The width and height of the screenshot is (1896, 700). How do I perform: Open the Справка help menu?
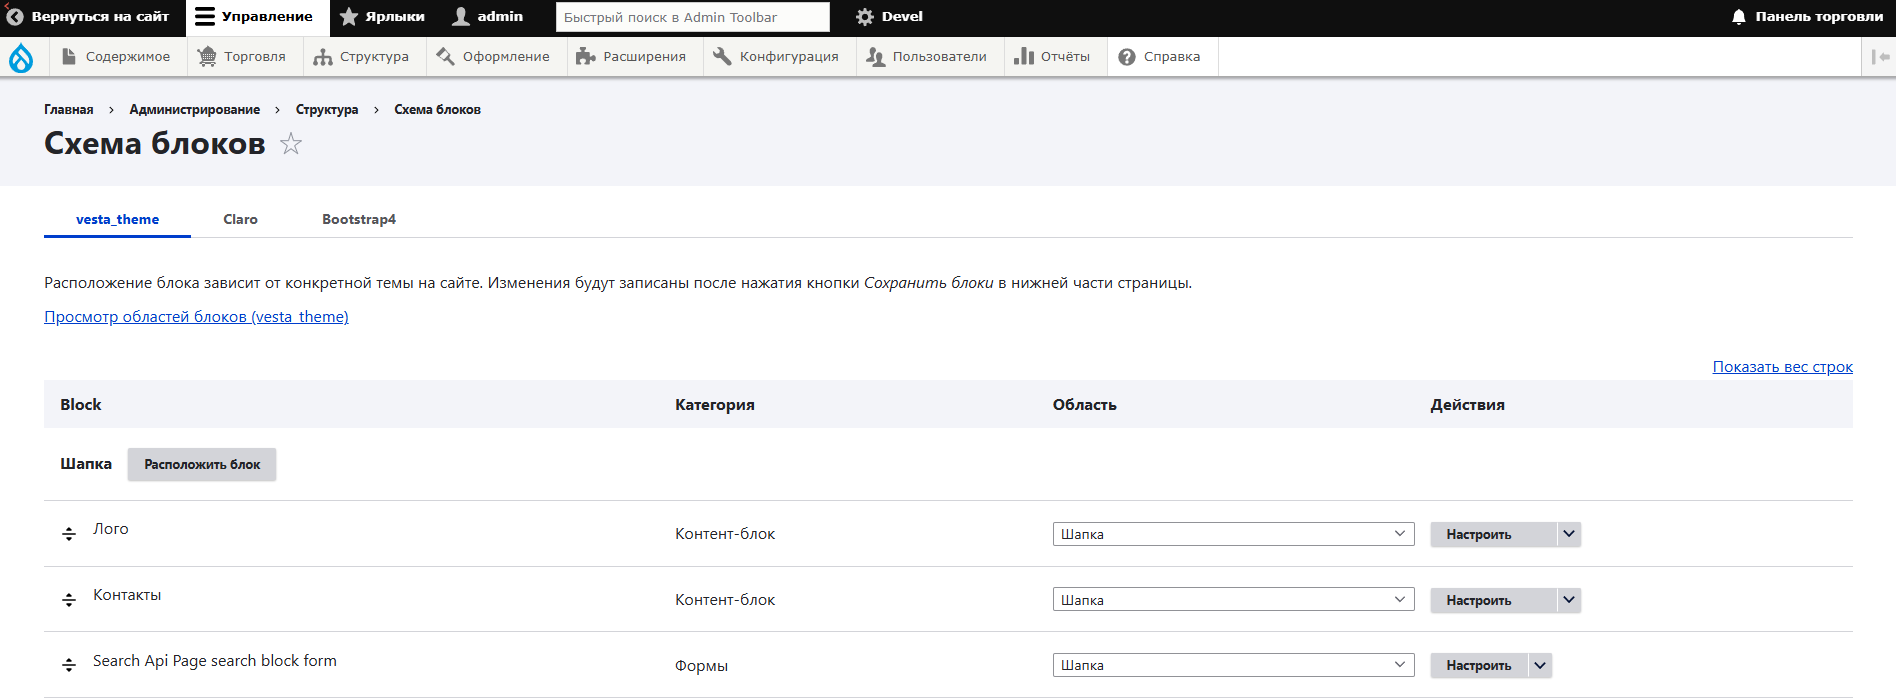coord(1160,57)
